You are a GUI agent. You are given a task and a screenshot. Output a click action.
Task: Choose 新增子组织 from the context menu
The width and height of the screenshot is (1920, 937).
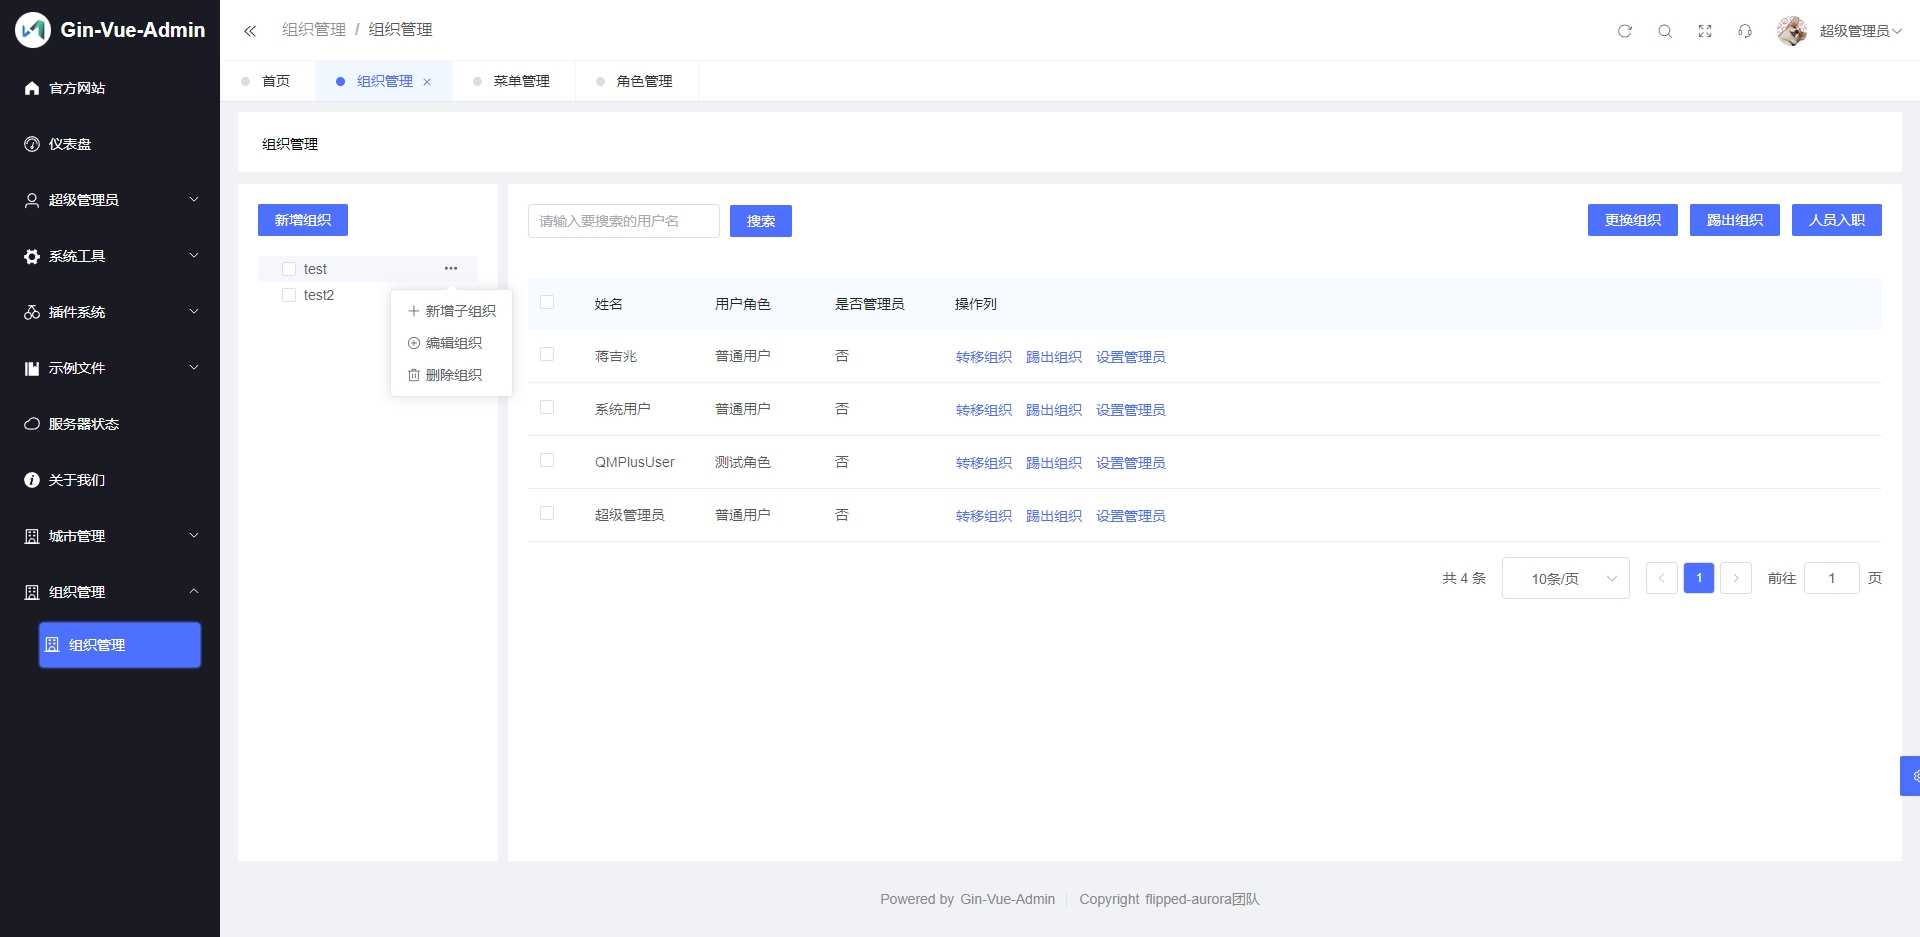pos(452,311)
